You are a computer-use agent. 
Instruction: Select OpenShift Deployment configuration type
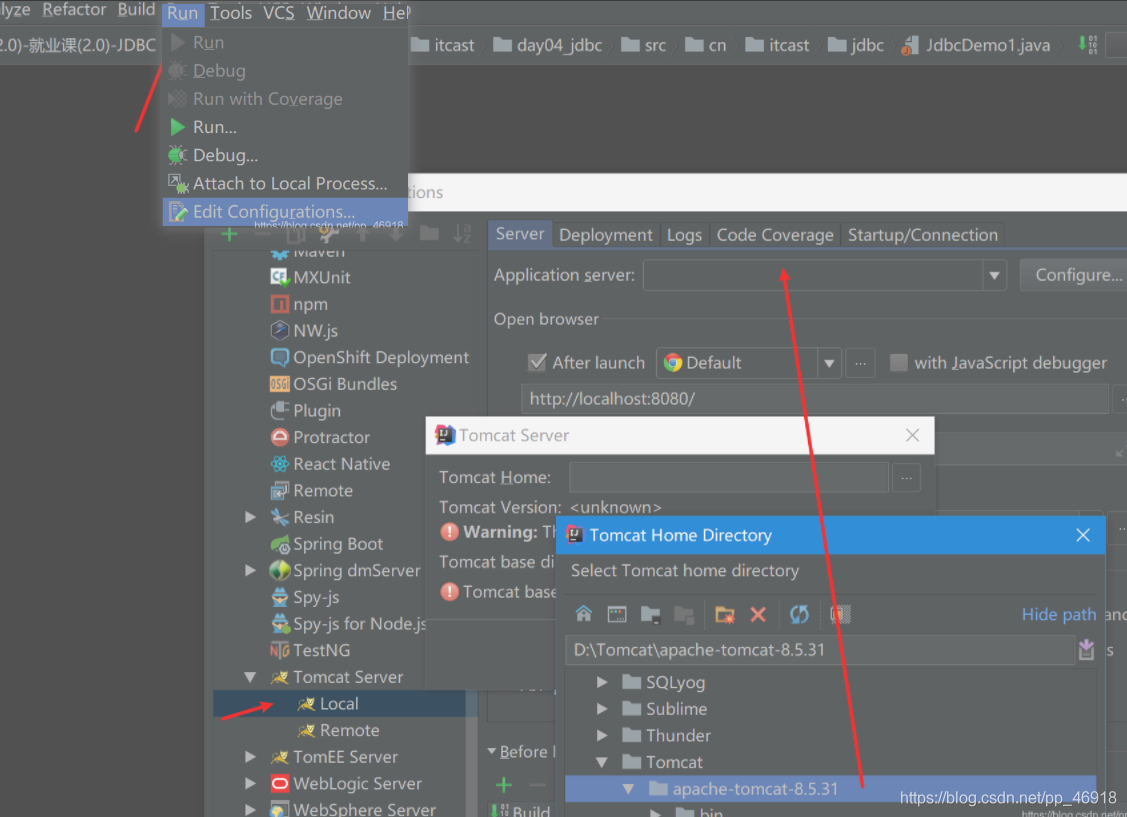[x=369, y=357]
